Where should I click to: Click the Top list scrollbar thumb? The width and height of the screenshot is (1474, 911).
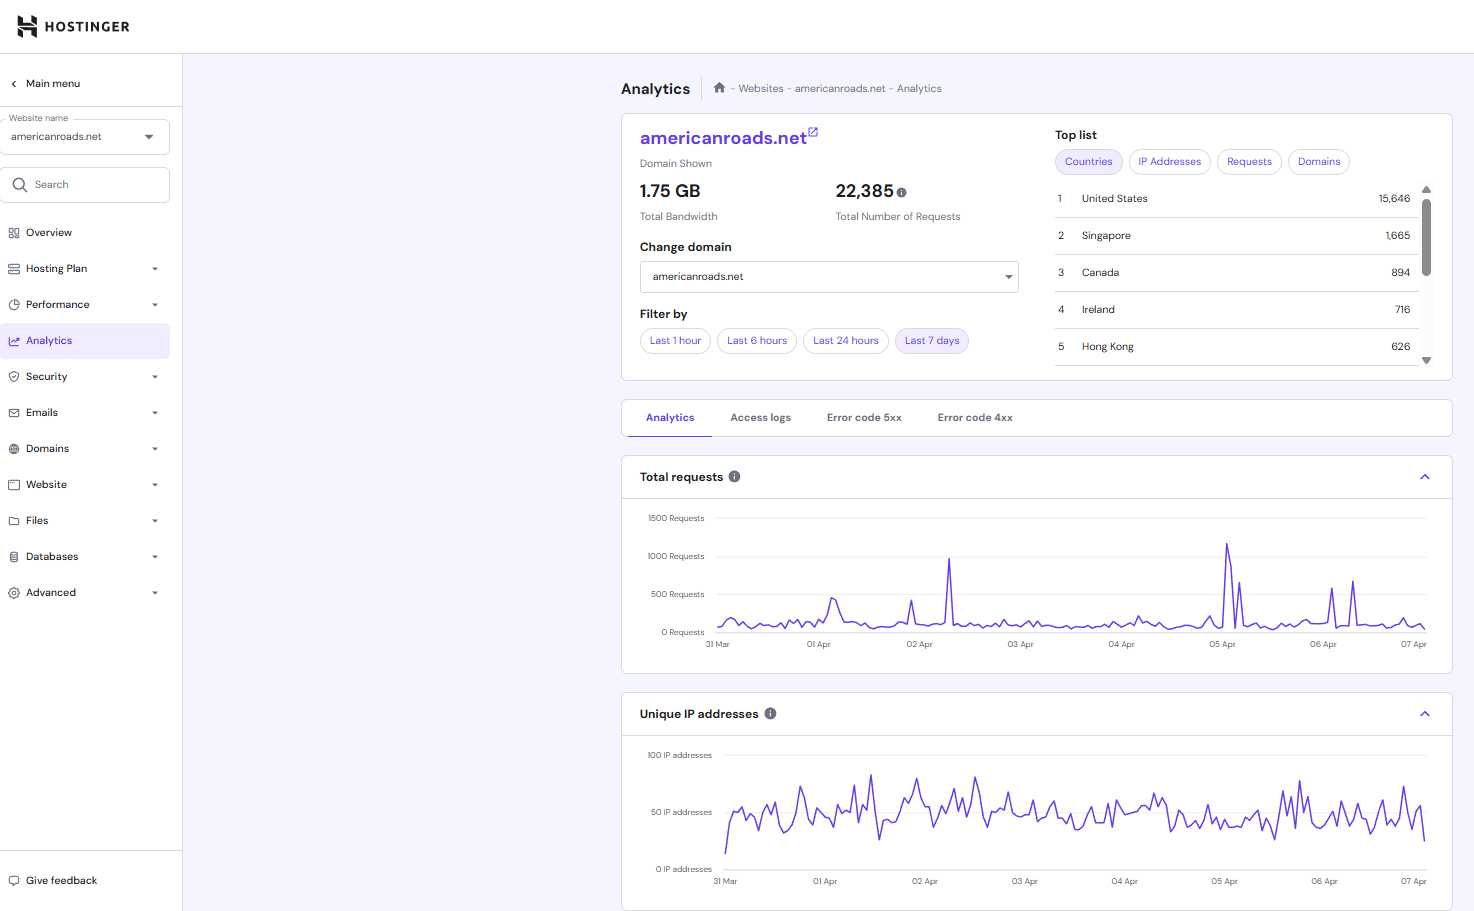pos(1427,237)
